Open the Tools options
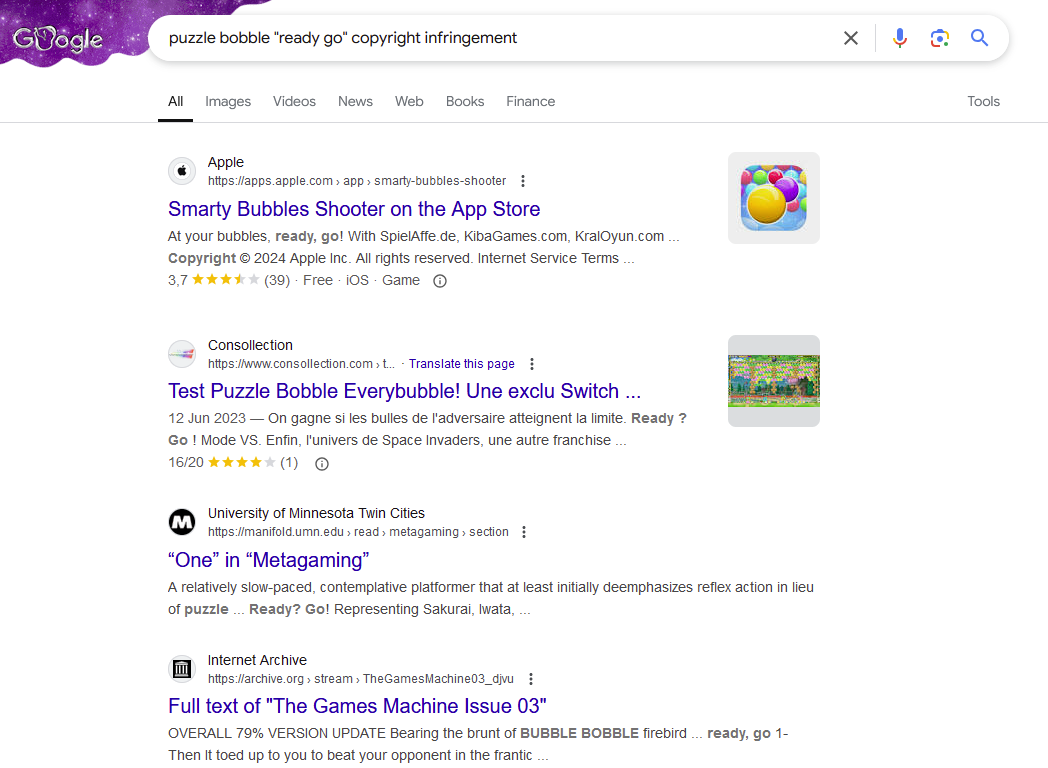1048x768 pixels. tap(983, 102)
